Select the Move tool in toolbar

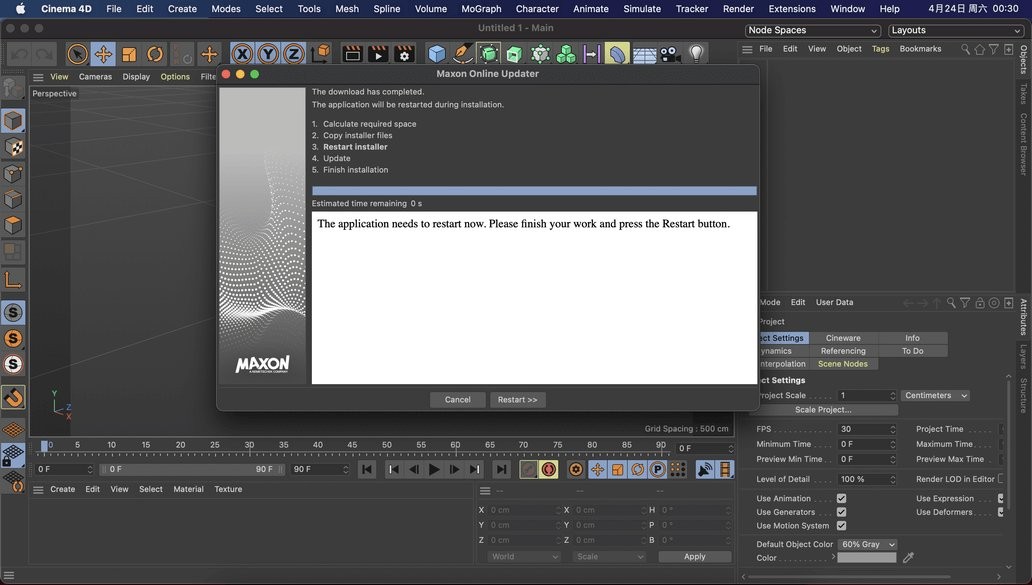tap(103, 54)
